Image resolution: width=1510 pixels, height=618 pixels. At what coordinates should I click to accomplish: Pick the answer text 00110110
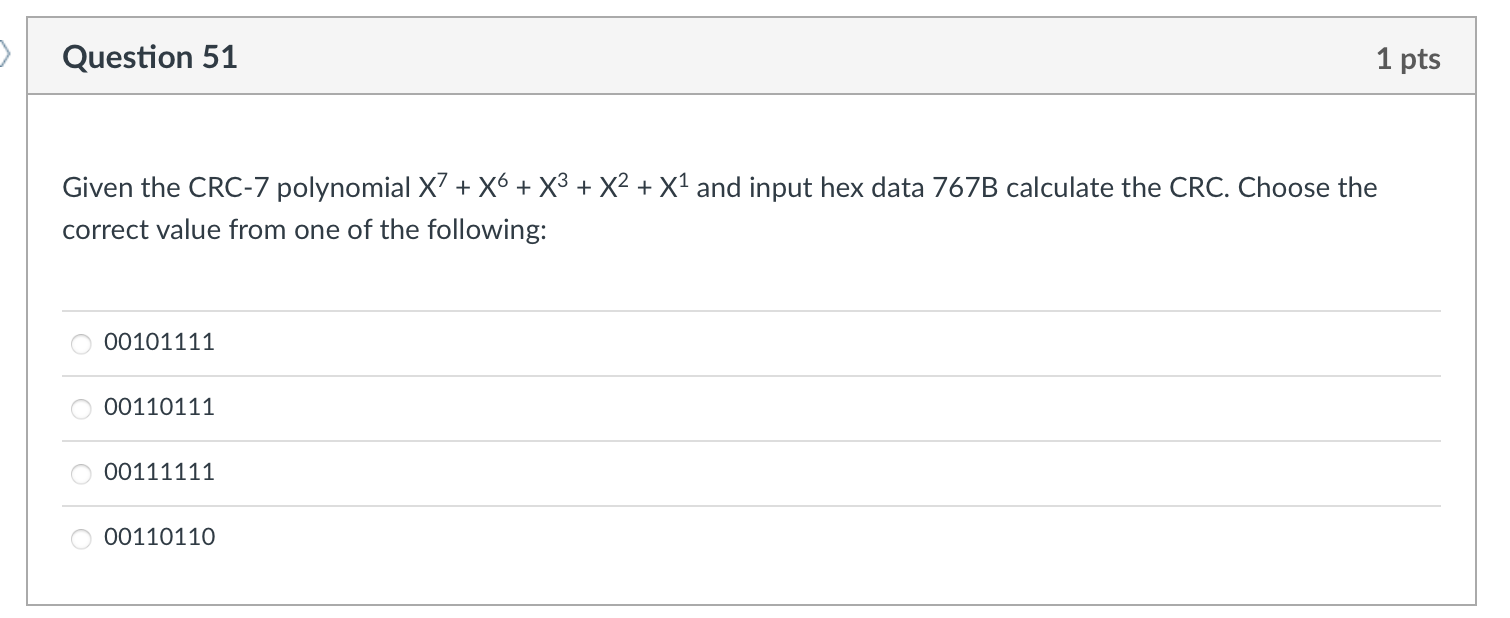tap(160, 538)
